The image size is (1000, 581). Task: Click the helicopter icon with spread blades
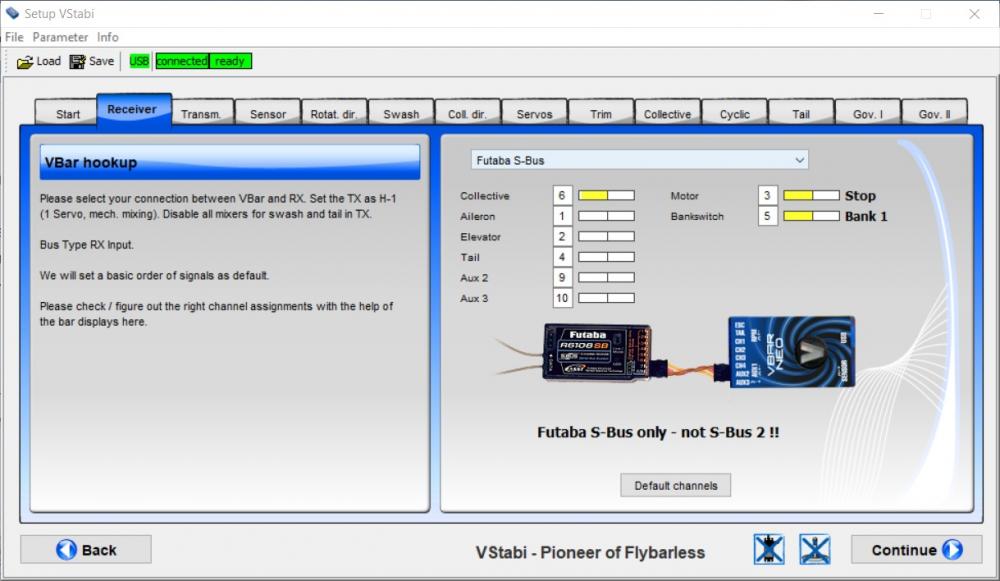click(x=768, y=549)
